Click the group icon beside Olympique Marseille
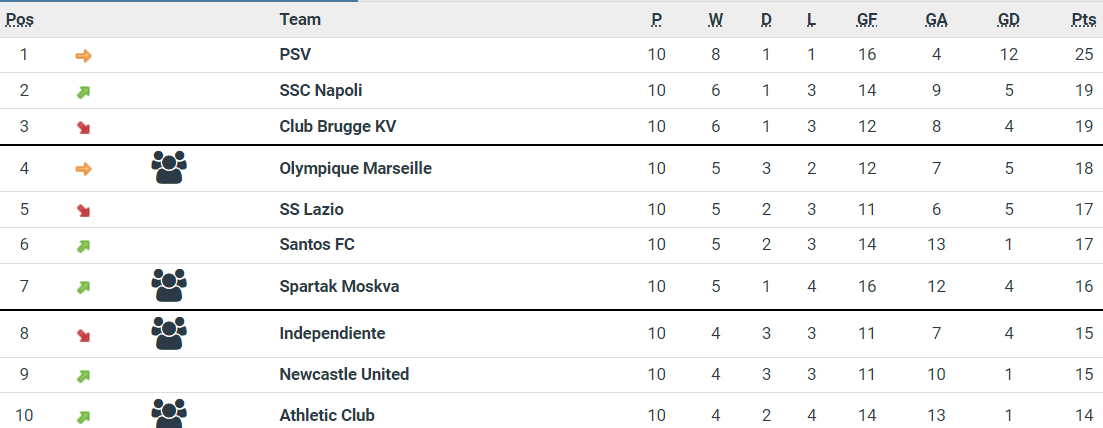 click(x=169, y=167)
